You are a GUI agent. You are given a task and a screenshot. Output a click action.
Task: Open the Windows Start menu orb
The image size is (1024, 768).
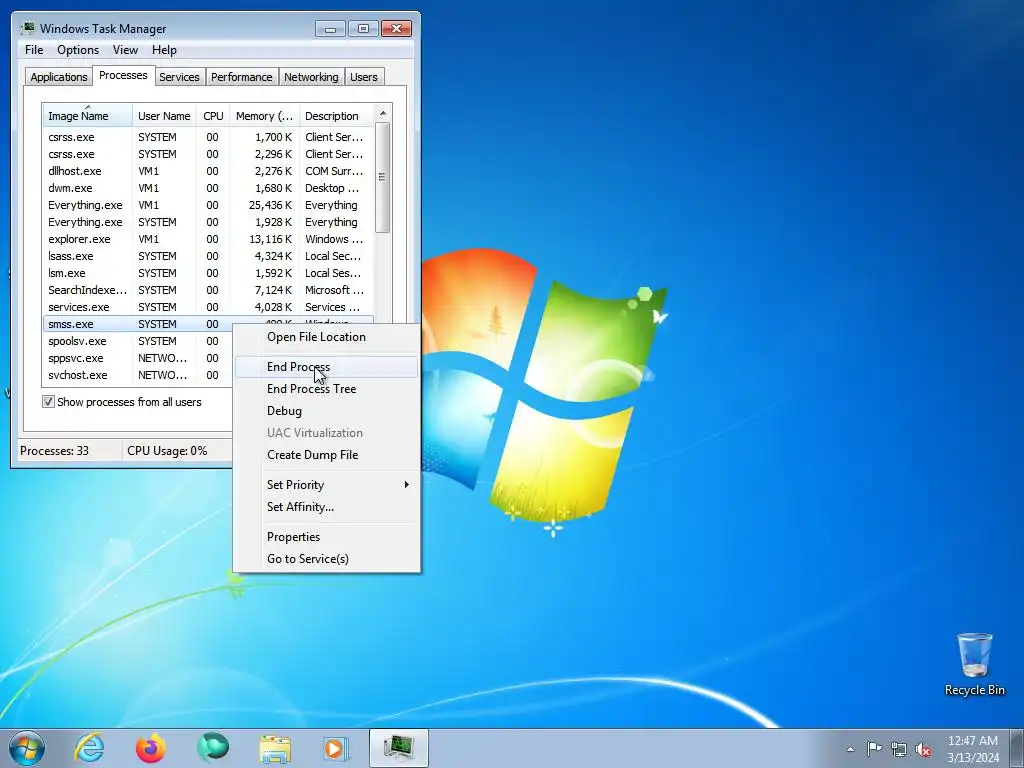27,748
